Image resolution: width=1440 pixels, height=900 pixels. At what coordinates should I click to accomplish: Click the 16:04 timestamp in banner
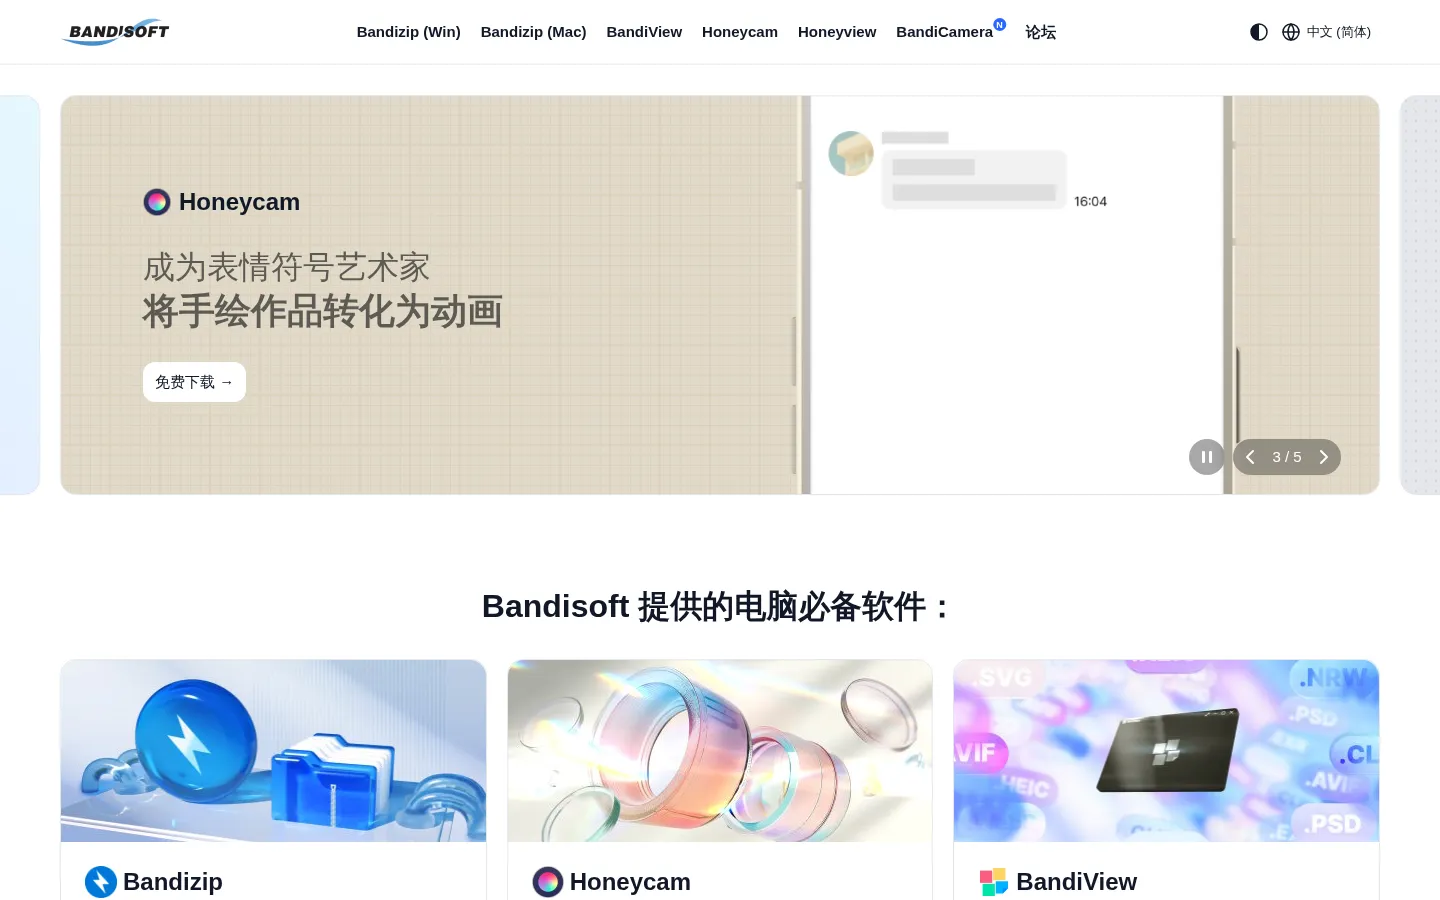(x=1090, y=202)
